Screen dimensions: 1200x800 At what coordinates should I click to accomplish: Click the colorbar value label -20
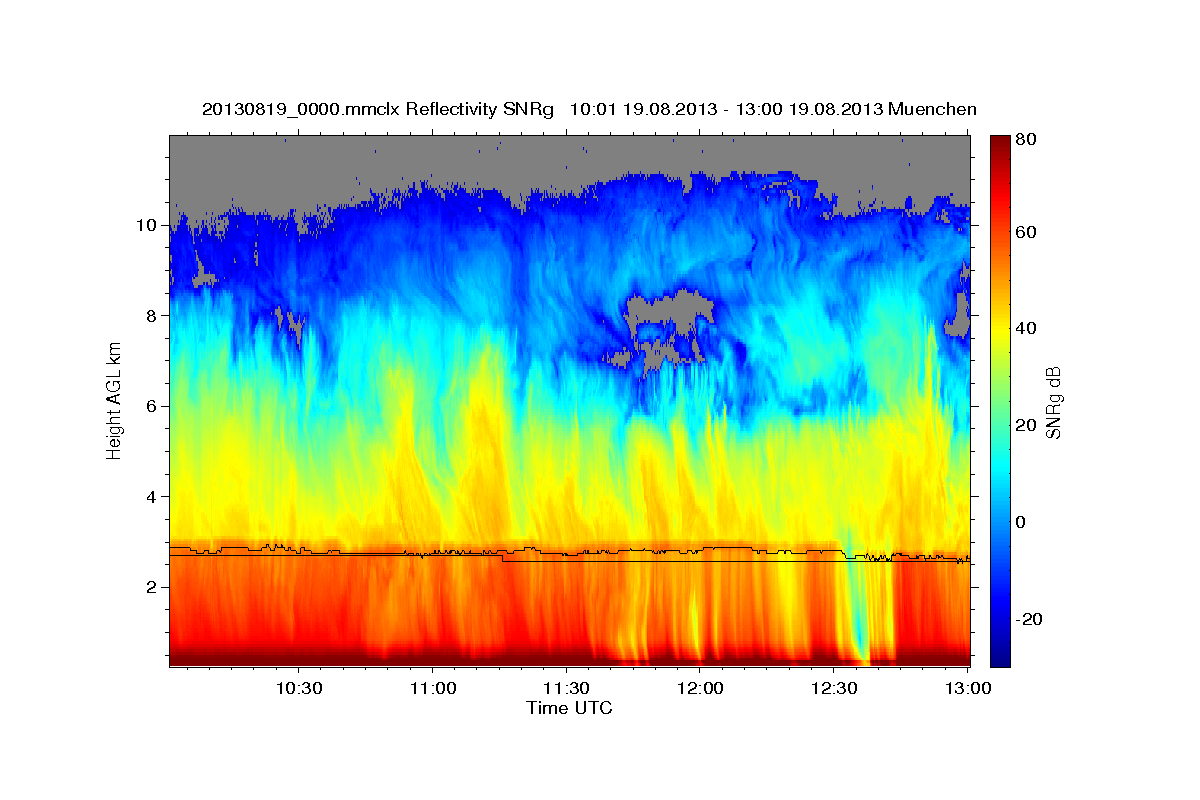coord(1030,619)
